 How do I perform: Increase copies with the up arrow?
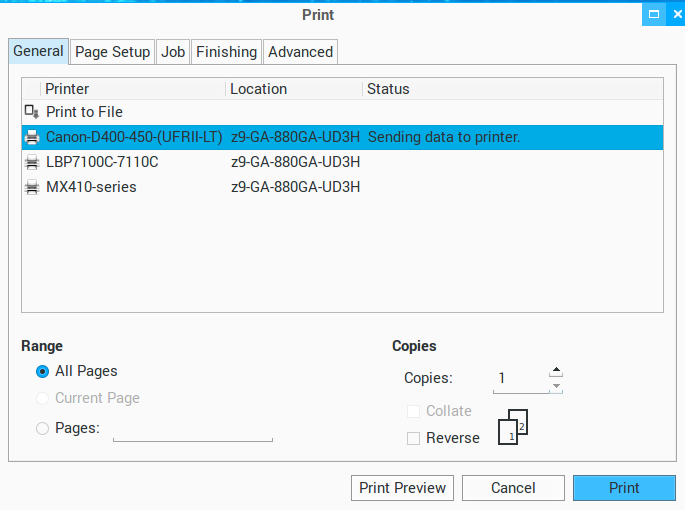557,371
